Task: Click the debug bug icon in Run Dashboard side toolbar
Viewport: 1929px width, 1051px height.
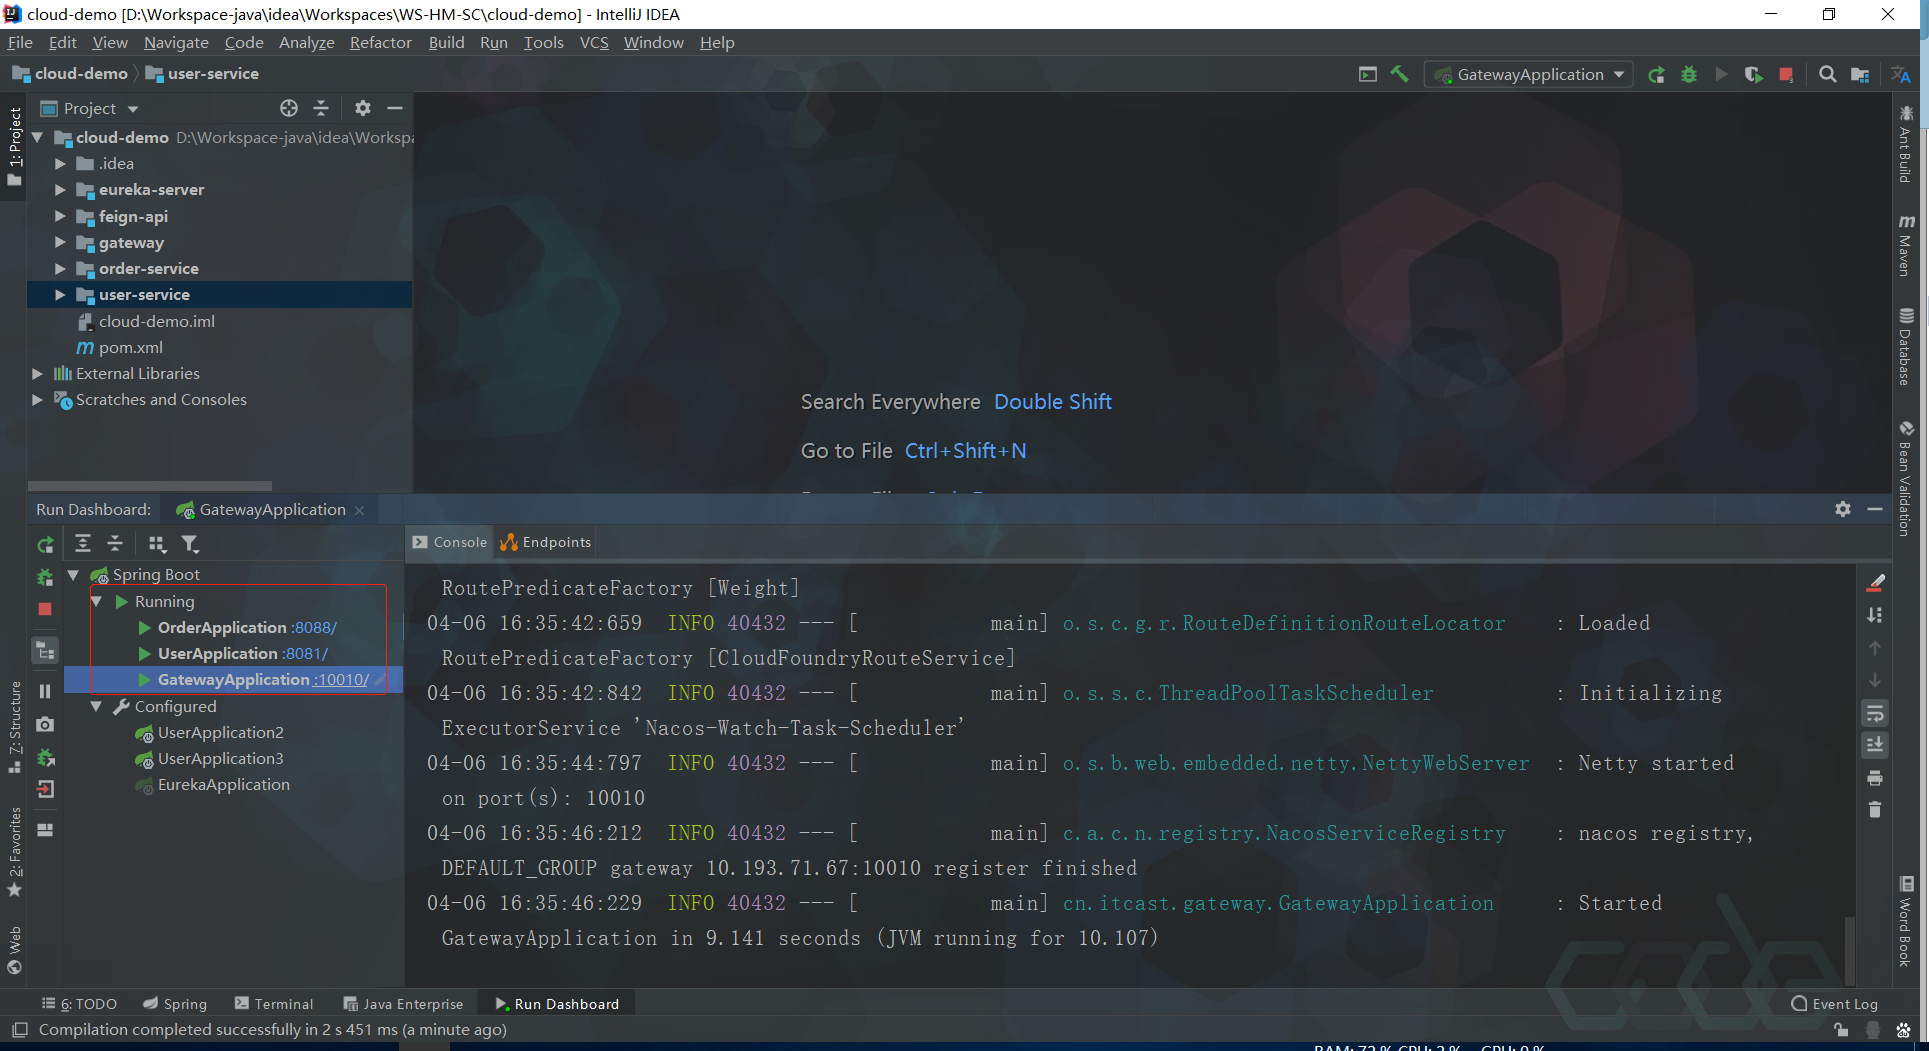Action: [45, 577]
